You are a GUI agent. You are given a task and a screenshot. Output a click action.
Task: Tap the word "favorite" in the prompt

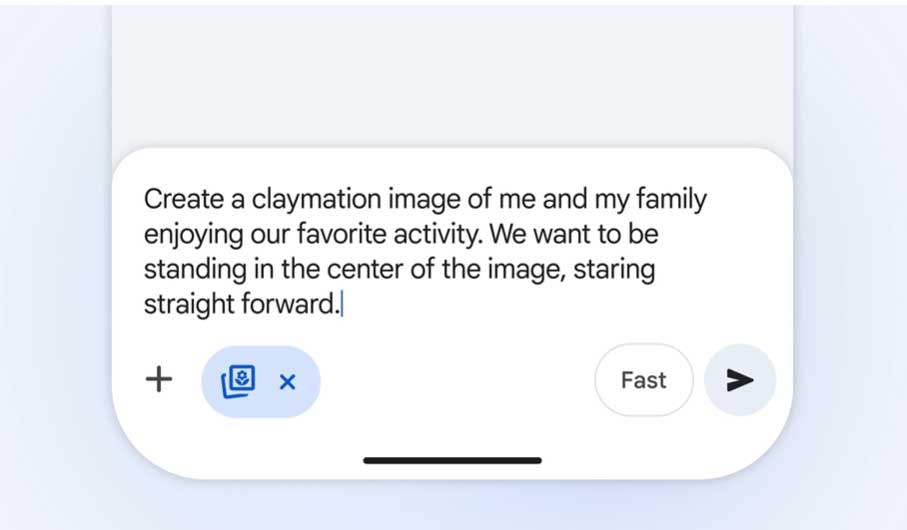[348, 235]
